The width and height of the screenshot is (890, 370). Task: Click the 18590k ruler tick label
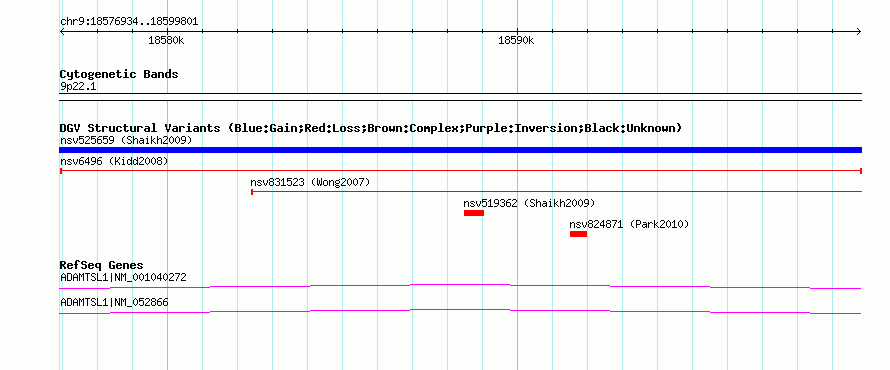click(x=517, y=41)
